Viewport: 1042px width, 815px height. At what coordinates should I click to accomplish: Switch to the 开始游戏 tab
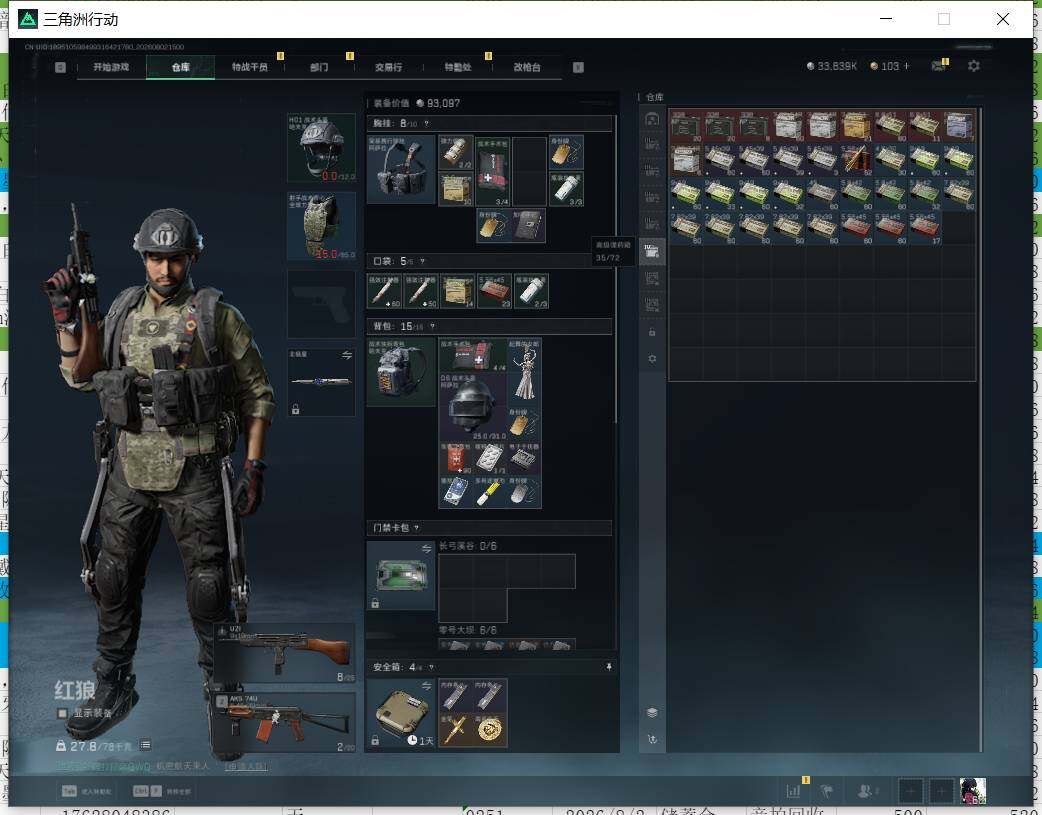[x=111, y=66]
